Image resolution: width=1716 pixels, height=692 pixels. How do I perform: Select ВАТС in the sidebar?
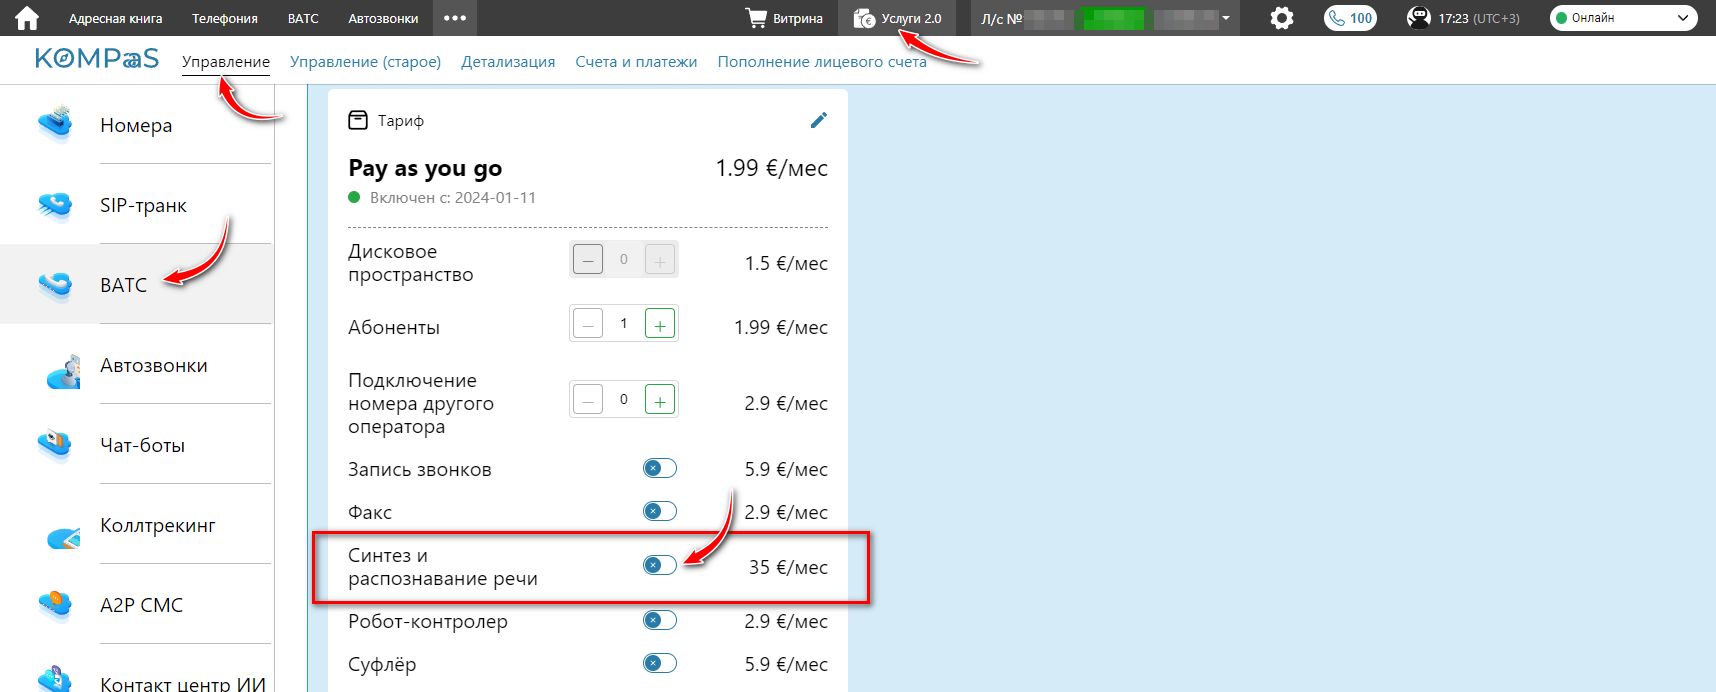123,285
